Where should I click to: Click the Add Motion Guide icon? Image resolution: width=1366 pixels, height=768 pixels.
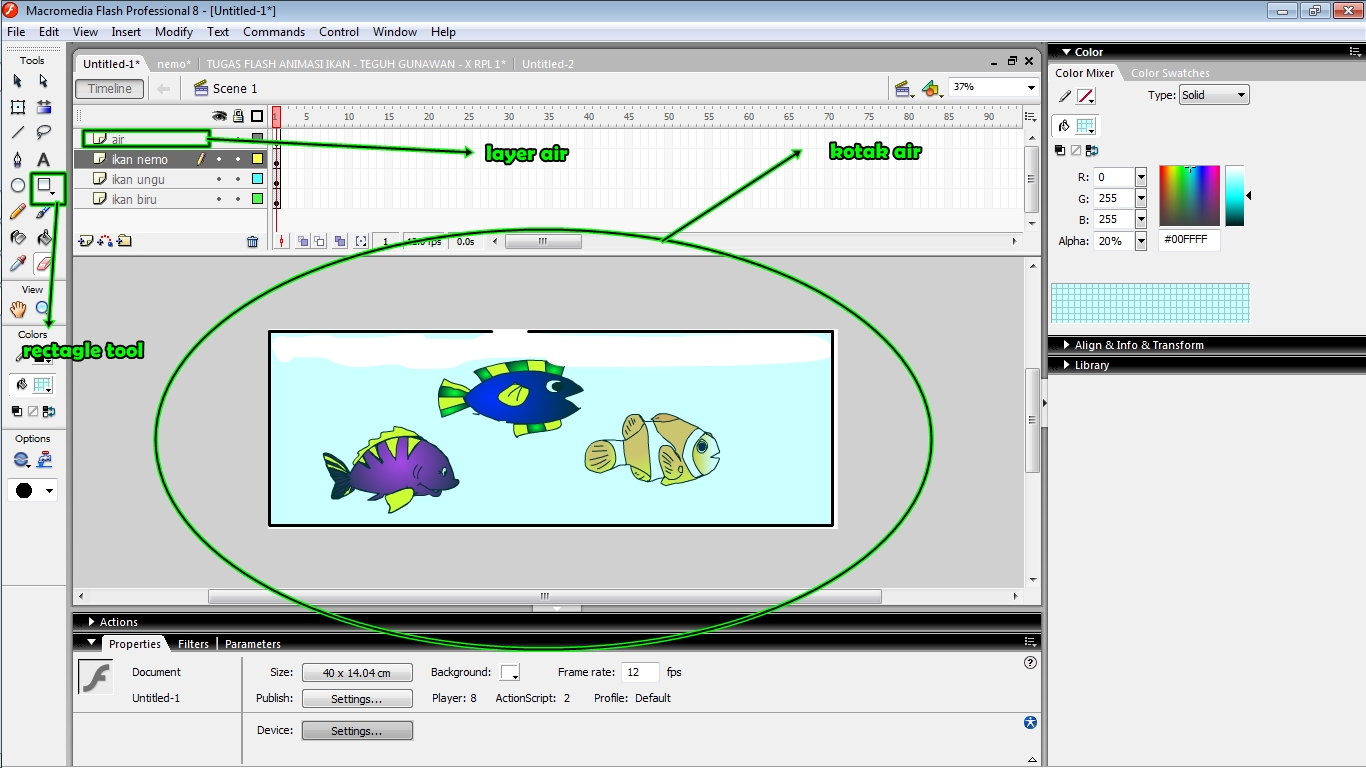point(105,241)
